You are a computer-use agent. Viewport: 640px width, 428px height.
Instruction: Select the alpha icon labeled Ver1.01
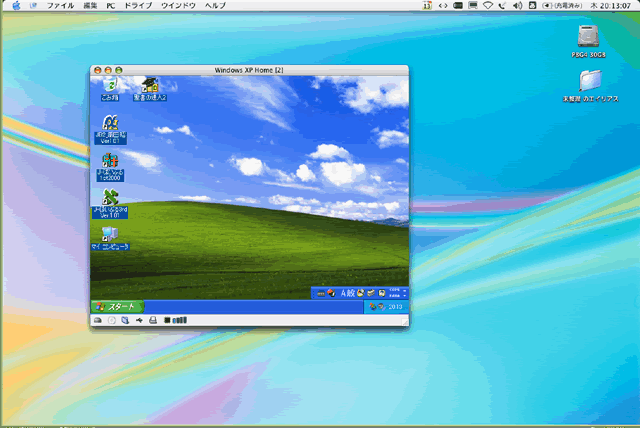click(110, 122)
